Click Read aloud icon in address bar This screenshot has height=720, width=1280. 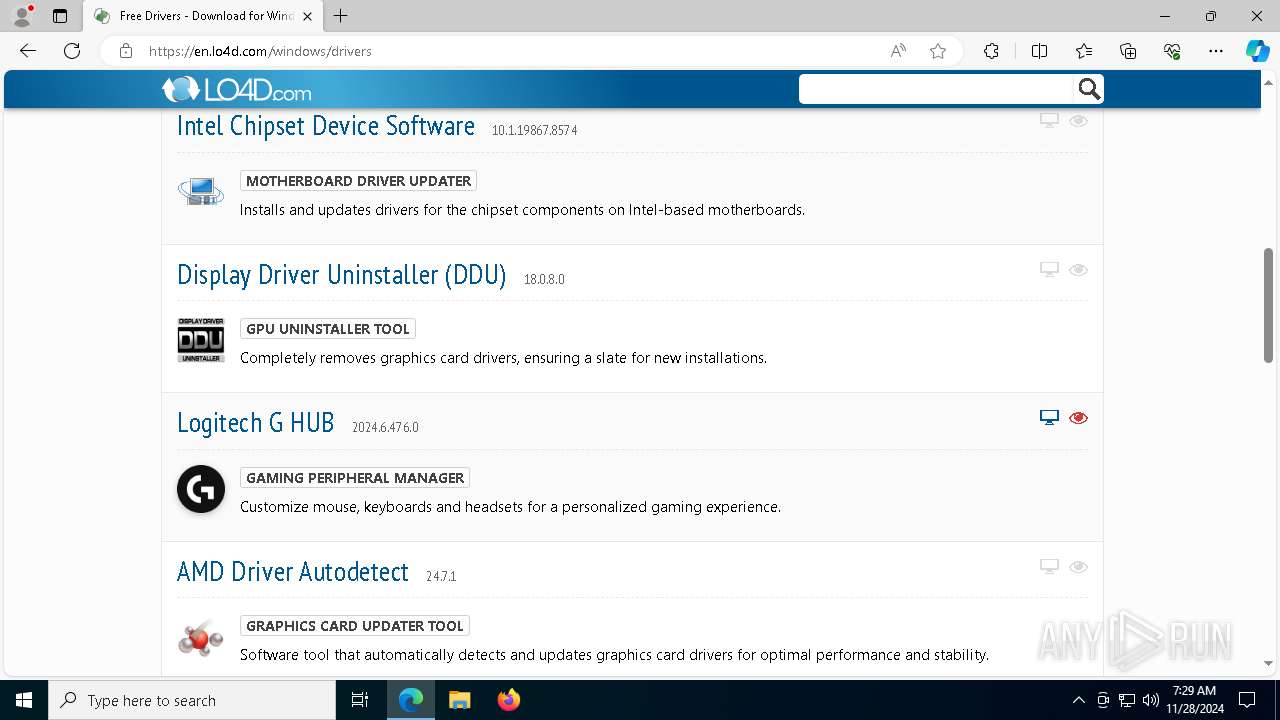[x=898, y=51]
